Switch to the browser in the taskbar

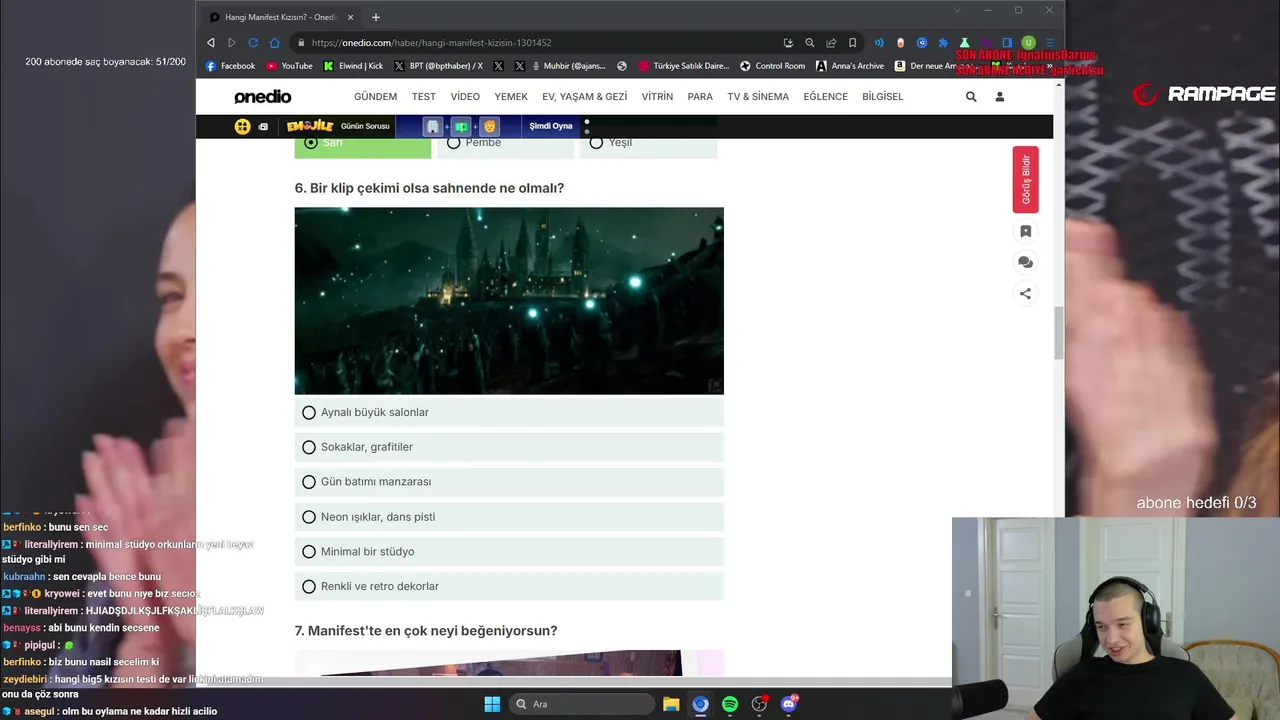click(700, 704)
